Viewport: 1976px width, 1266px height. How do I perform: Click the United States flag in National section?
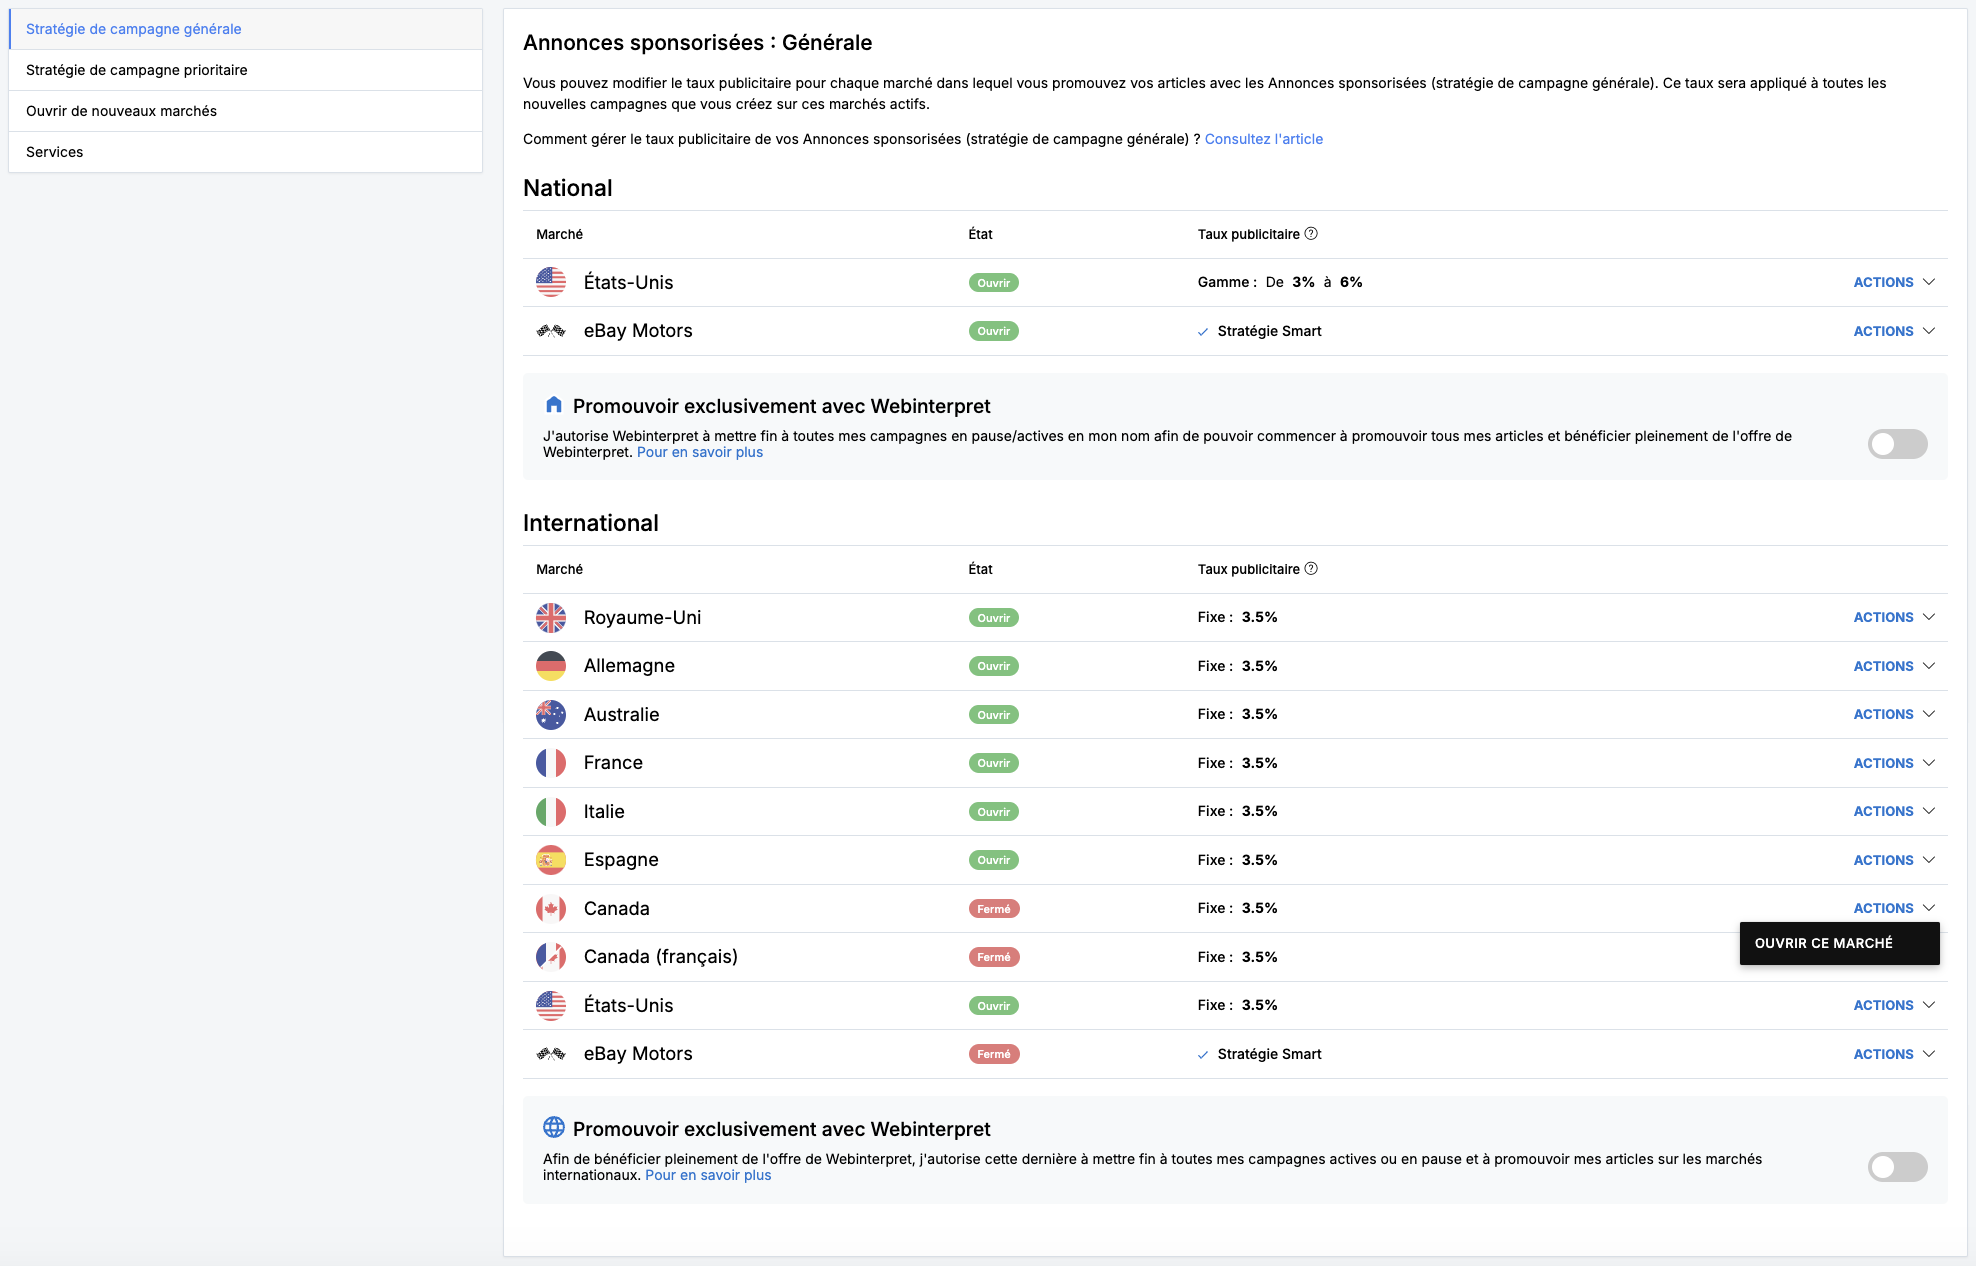tap(551, 282)
